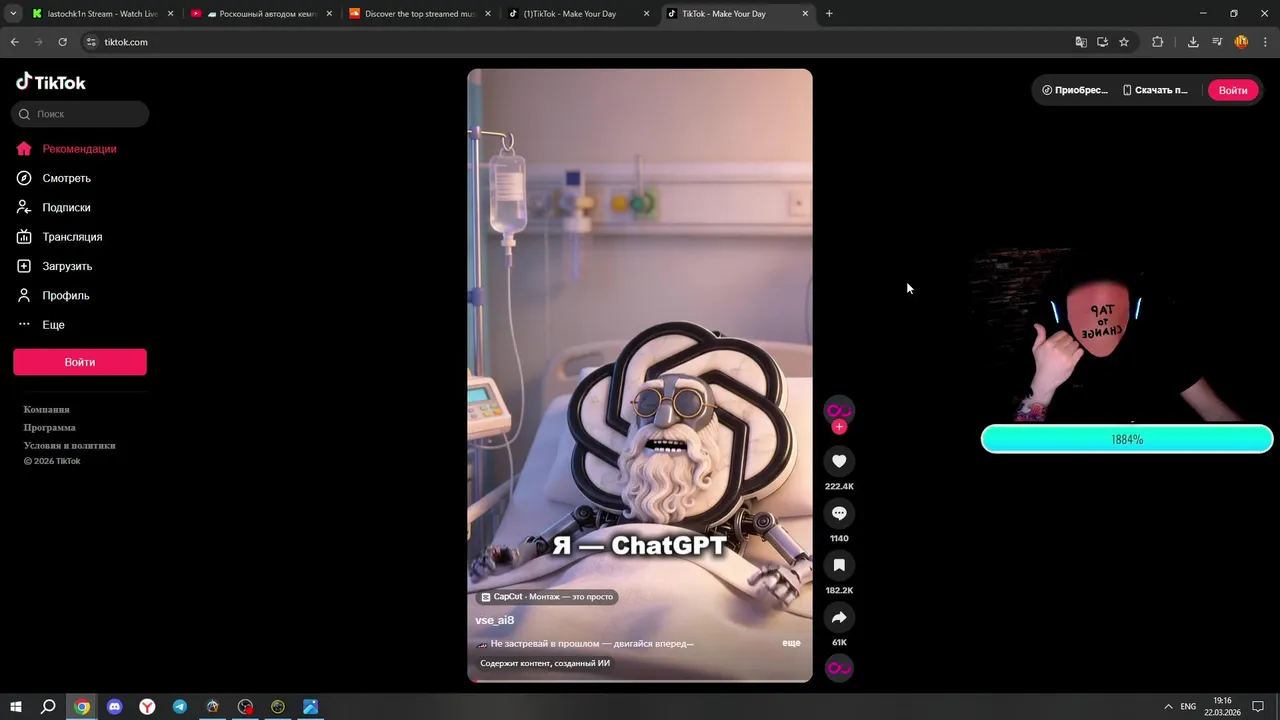Screen dimensions: 1280x720
Task: Open the browser extensions menu
Action: 1158,42
